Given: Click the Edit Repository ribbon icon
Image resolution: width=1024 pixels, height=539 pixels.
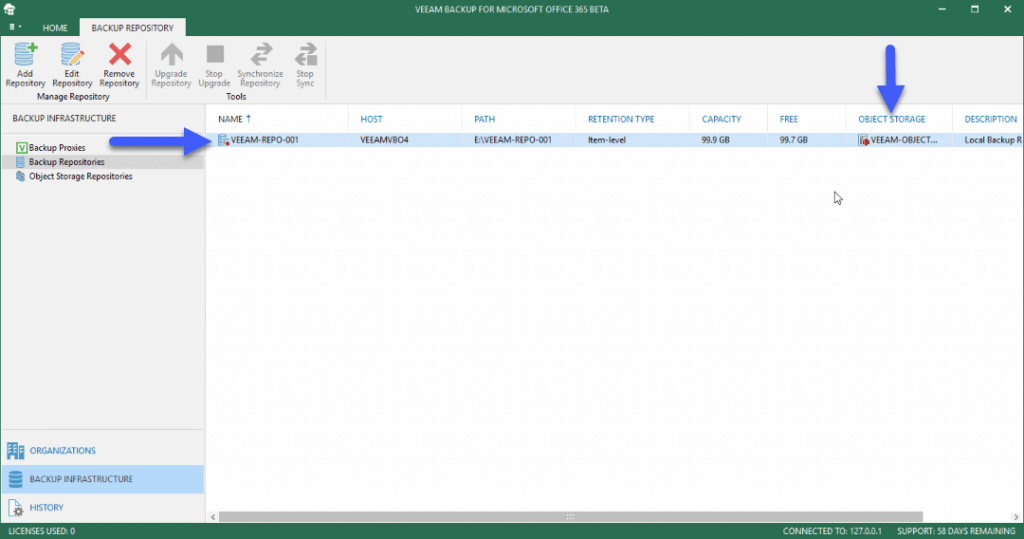Looking at the screenshot, I should click(72, 54).
